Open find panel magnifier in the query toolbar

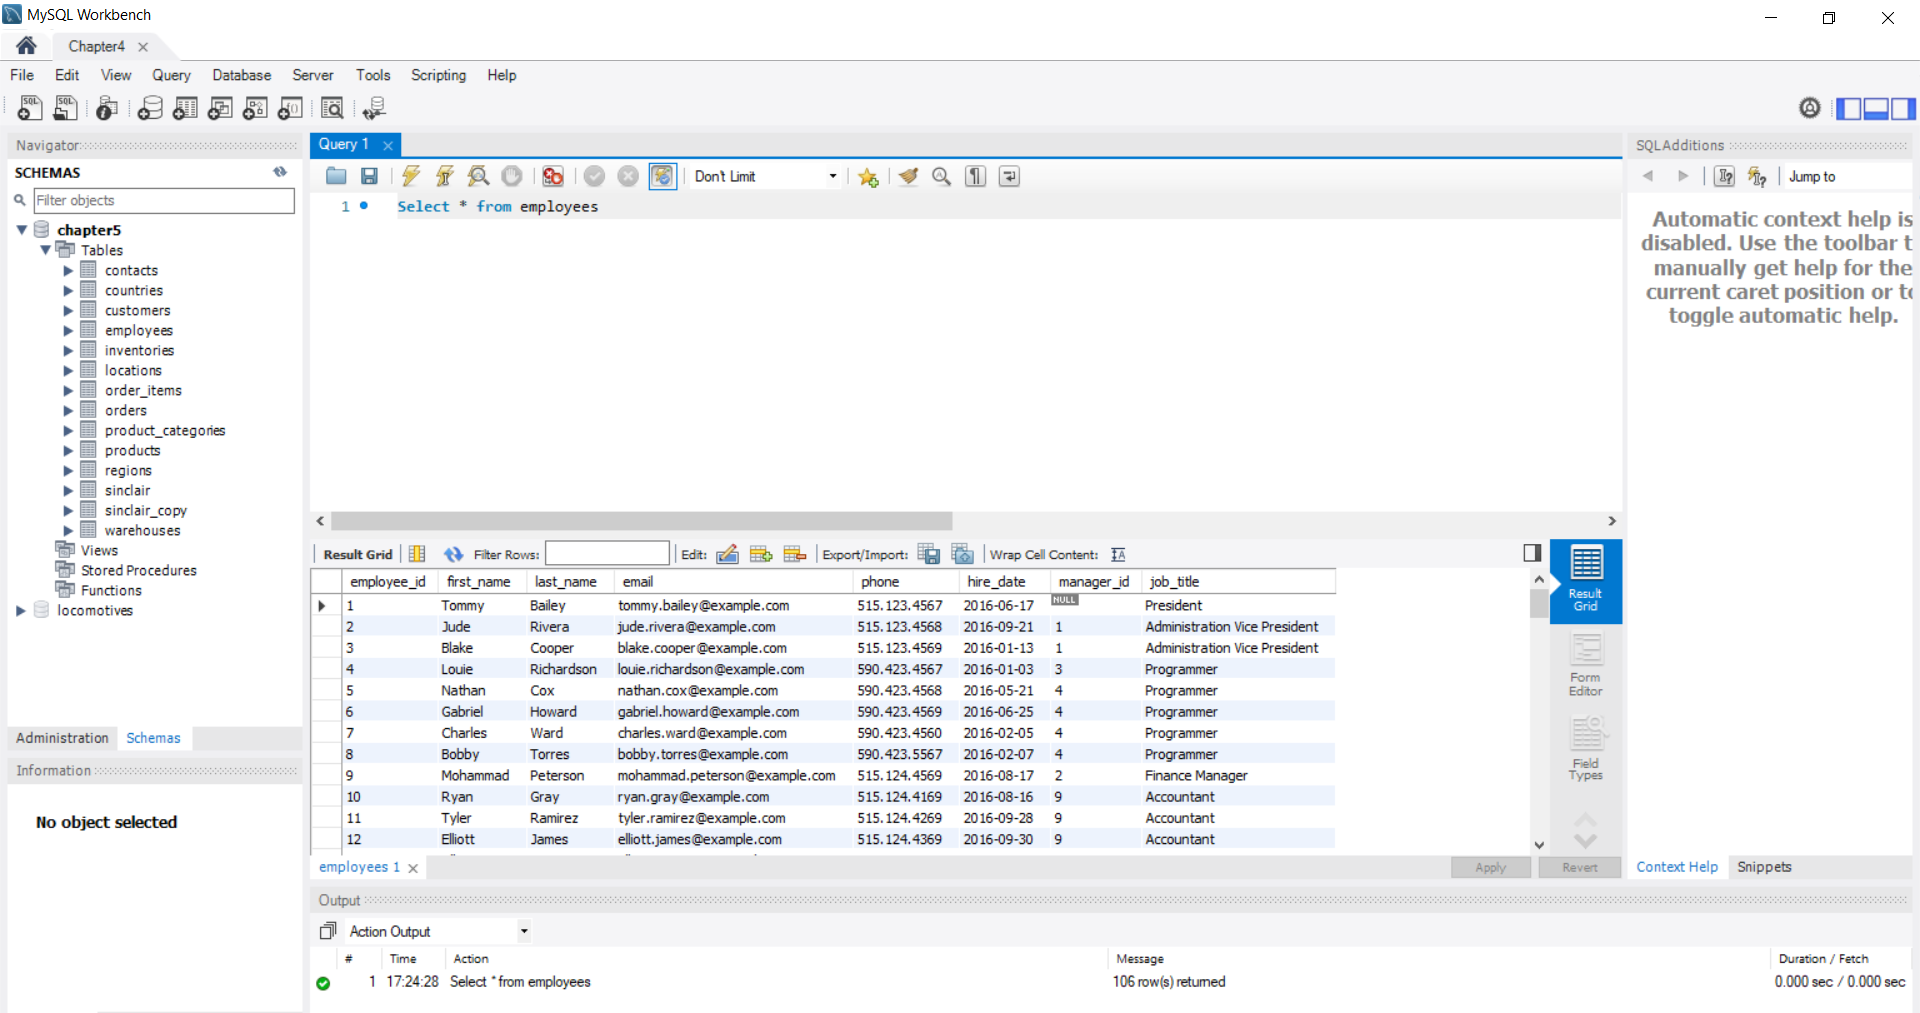point(941,176)
